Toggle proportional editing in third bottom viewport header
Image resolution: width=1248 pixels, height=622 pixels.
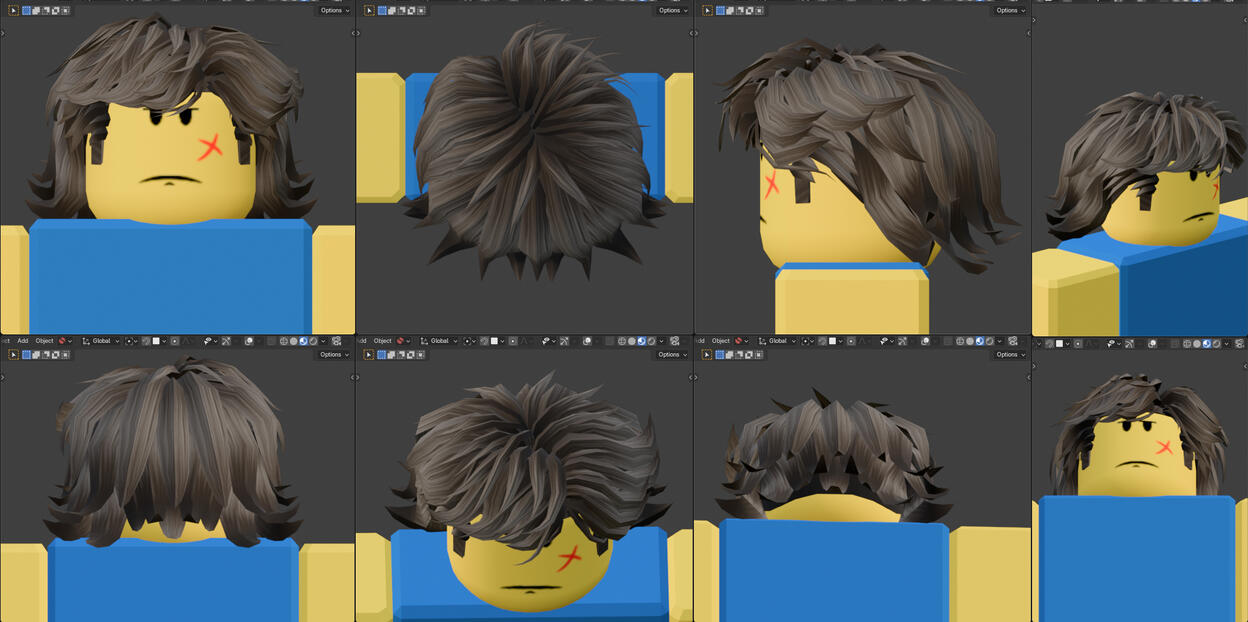coord(851,341)
